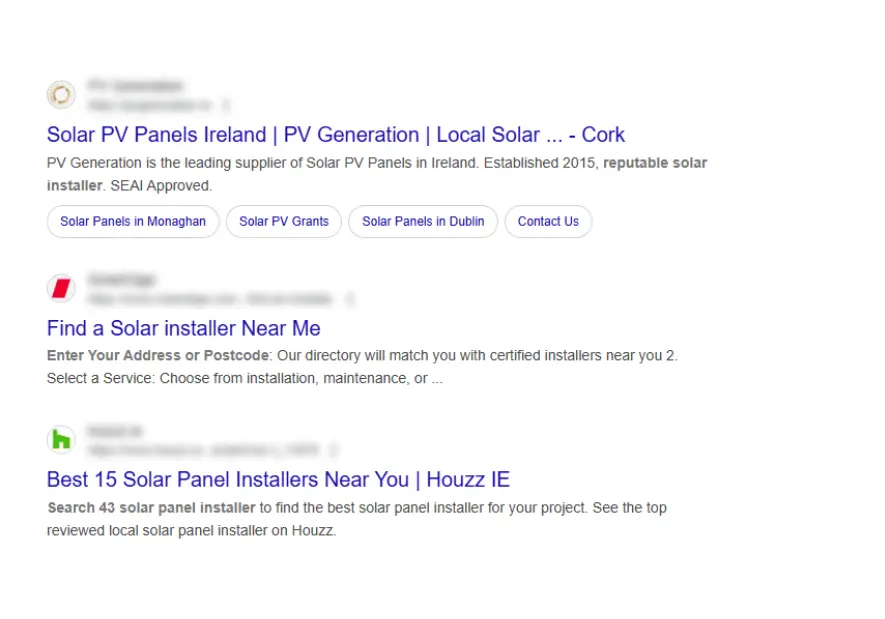Go to the Solar Panels in Dublin sitelink
The width and height of the screenshot is (885, 619).
423,222
